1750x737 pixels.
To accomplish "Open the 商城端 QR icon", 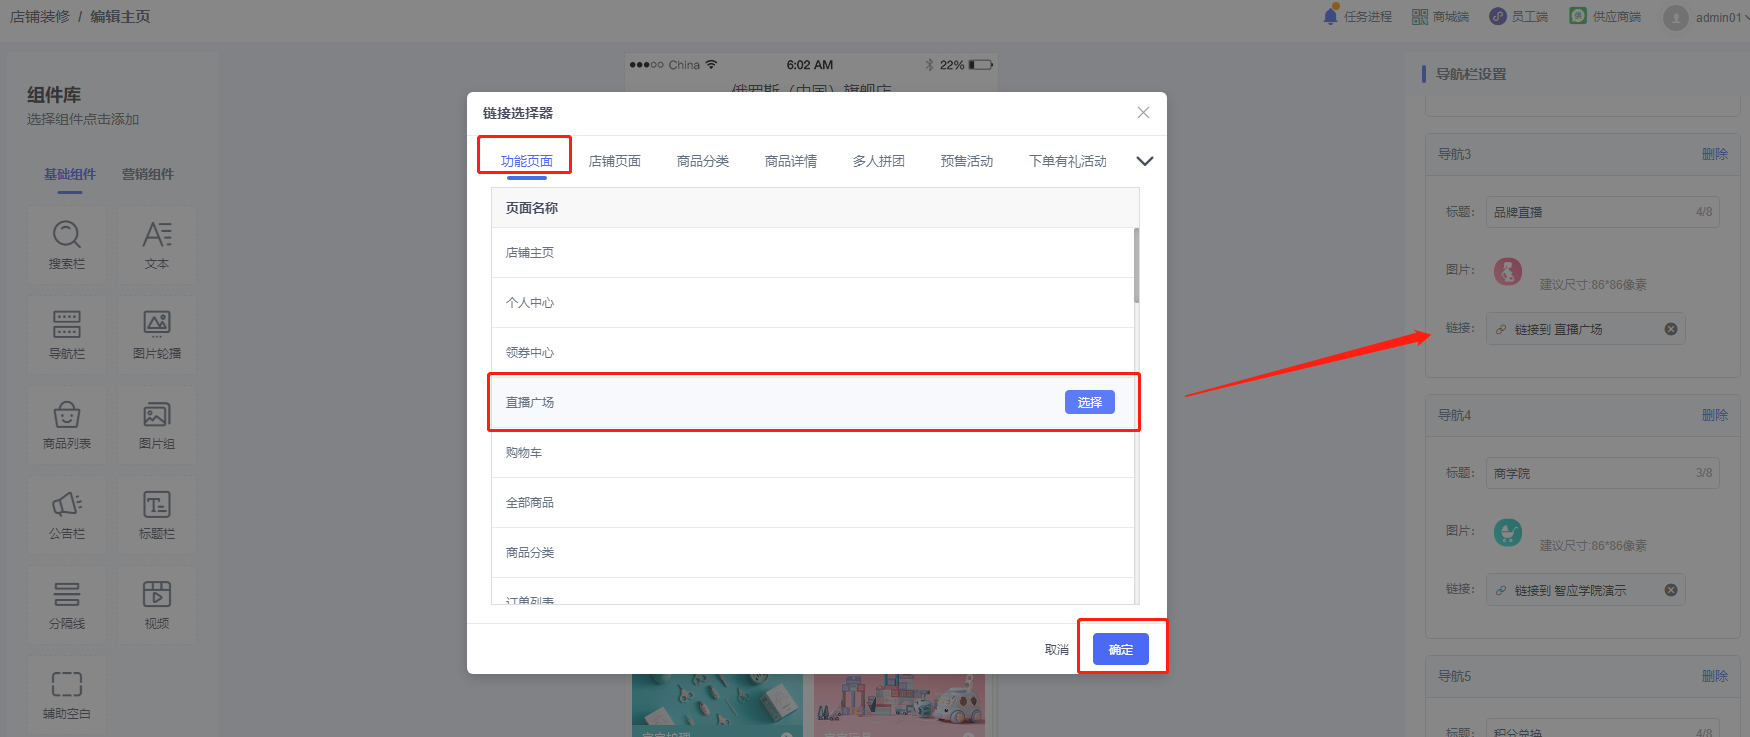I will click(x=1419, y=16).
